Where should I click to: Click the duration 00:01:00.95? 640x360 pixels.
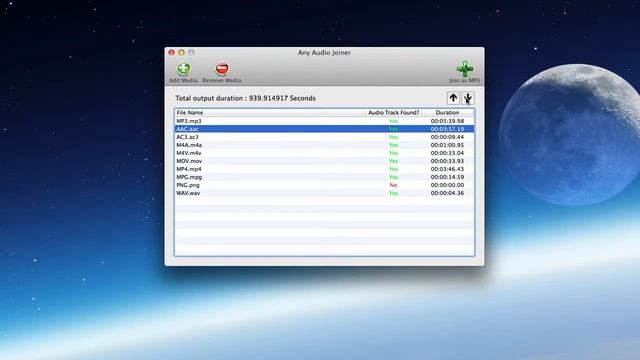pyautogui.click(x=447, y=145)
